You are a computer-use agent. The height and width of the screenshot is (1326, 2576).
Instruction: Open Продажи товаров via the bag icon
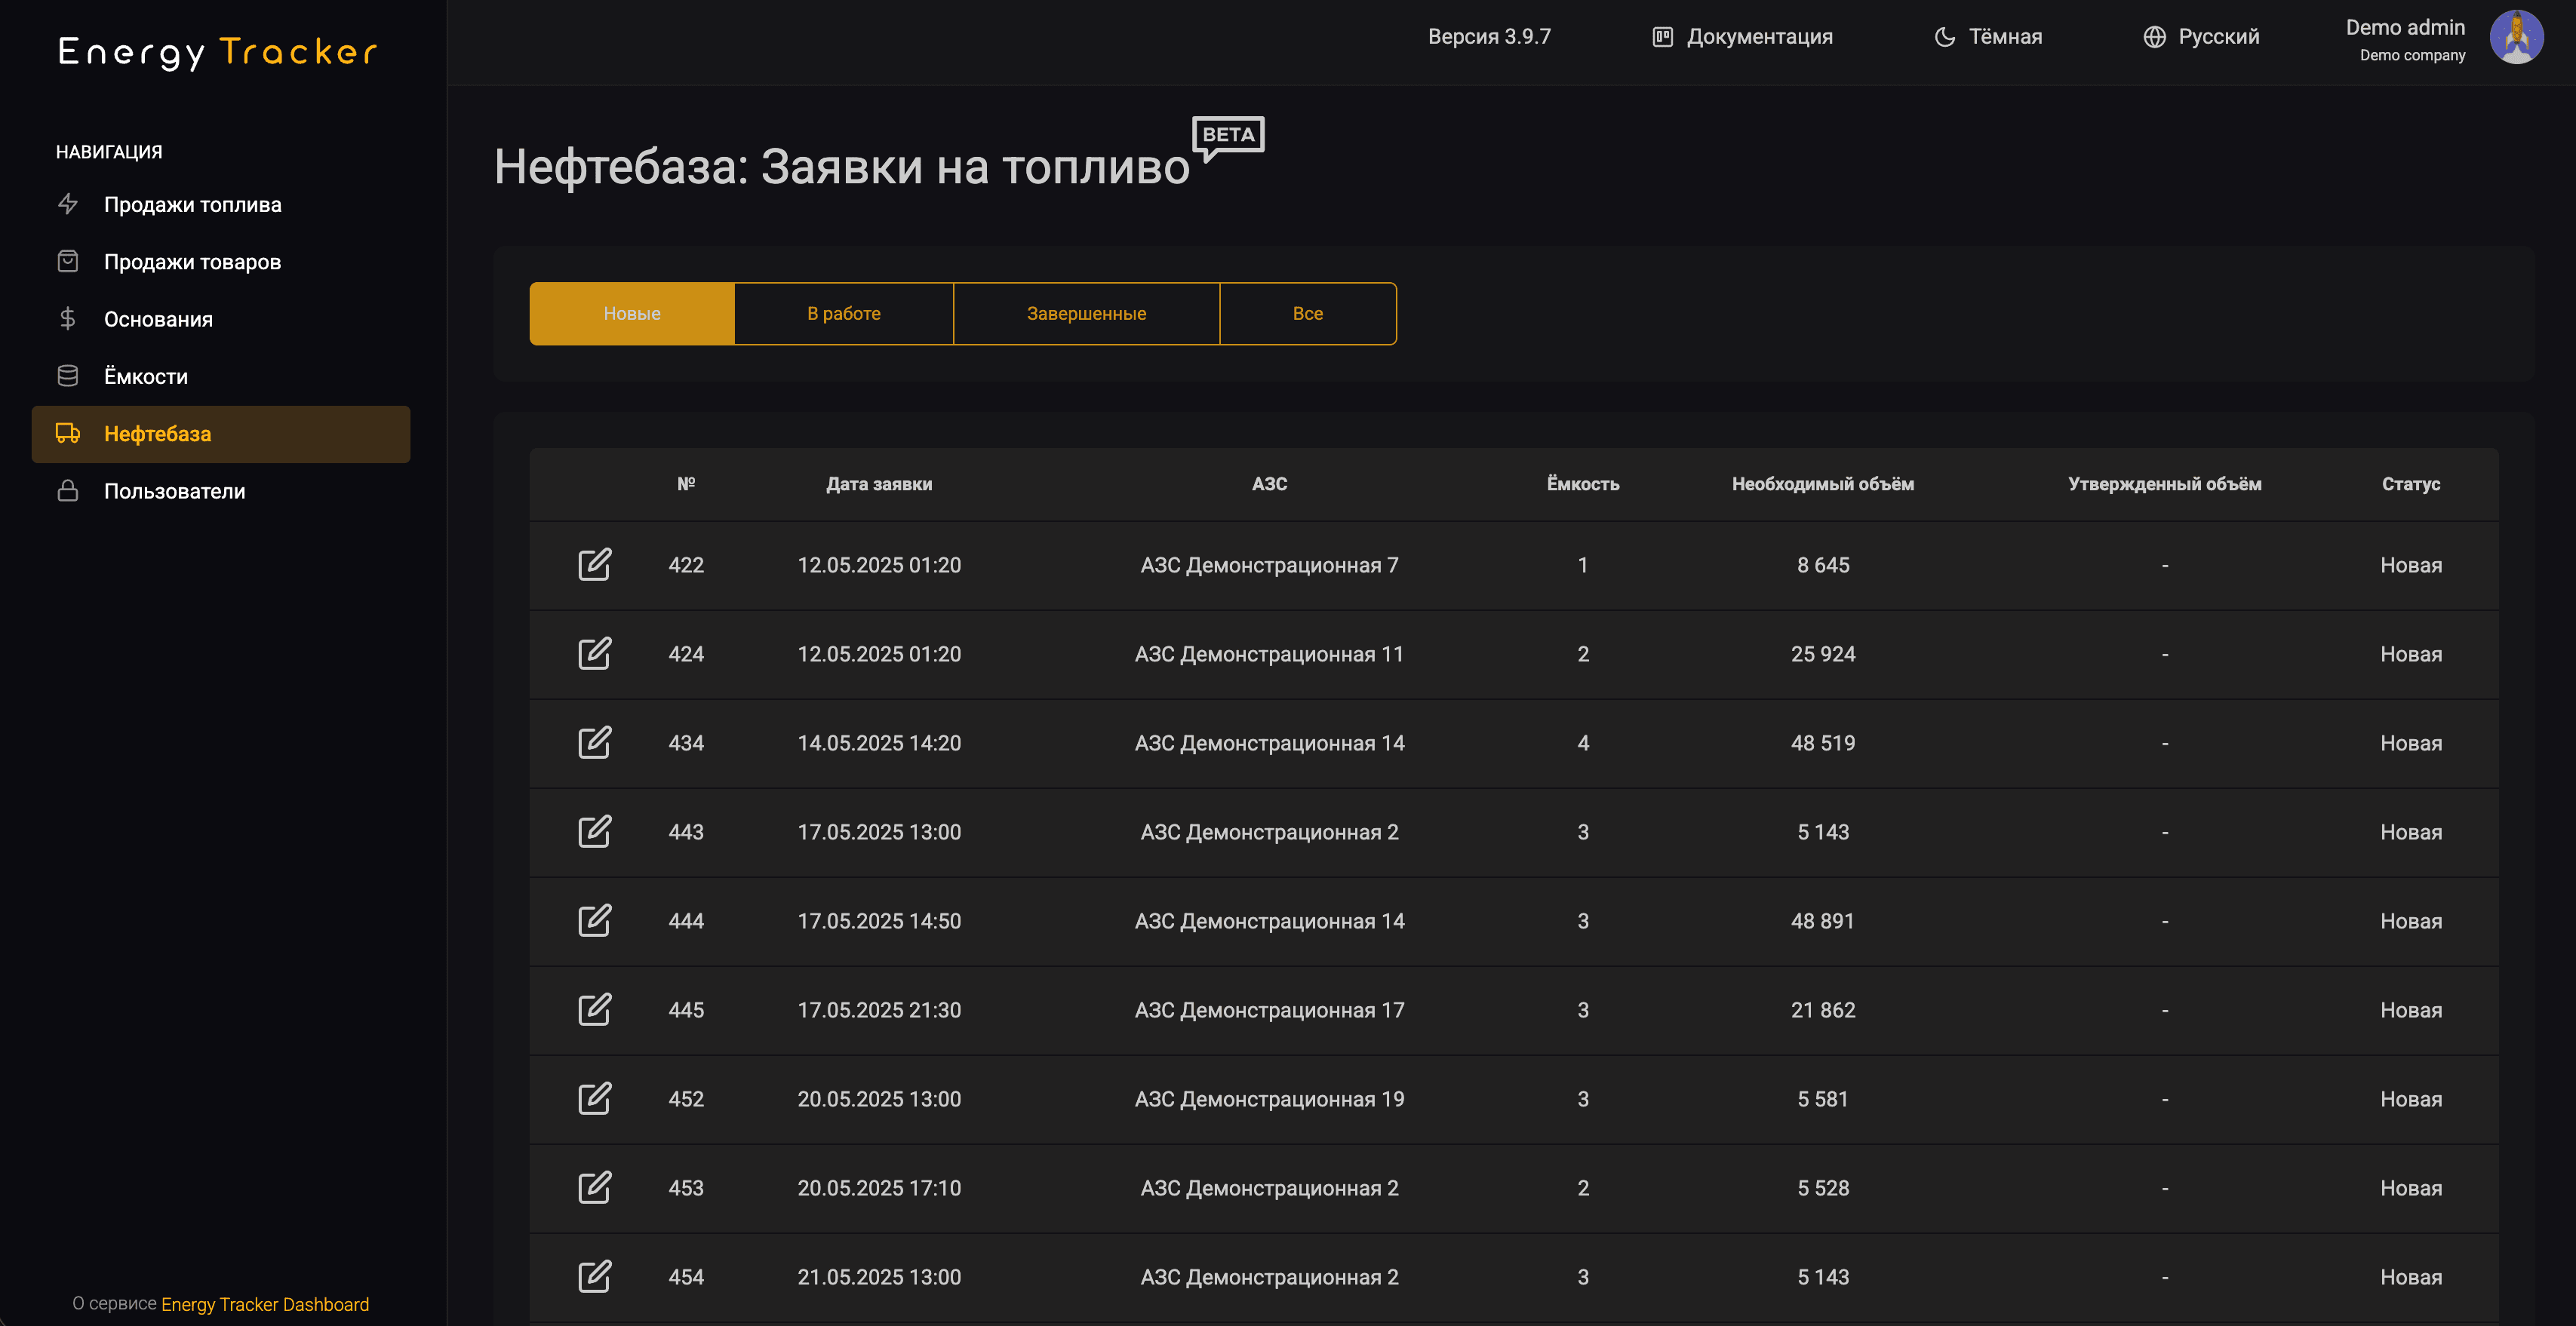67,261
